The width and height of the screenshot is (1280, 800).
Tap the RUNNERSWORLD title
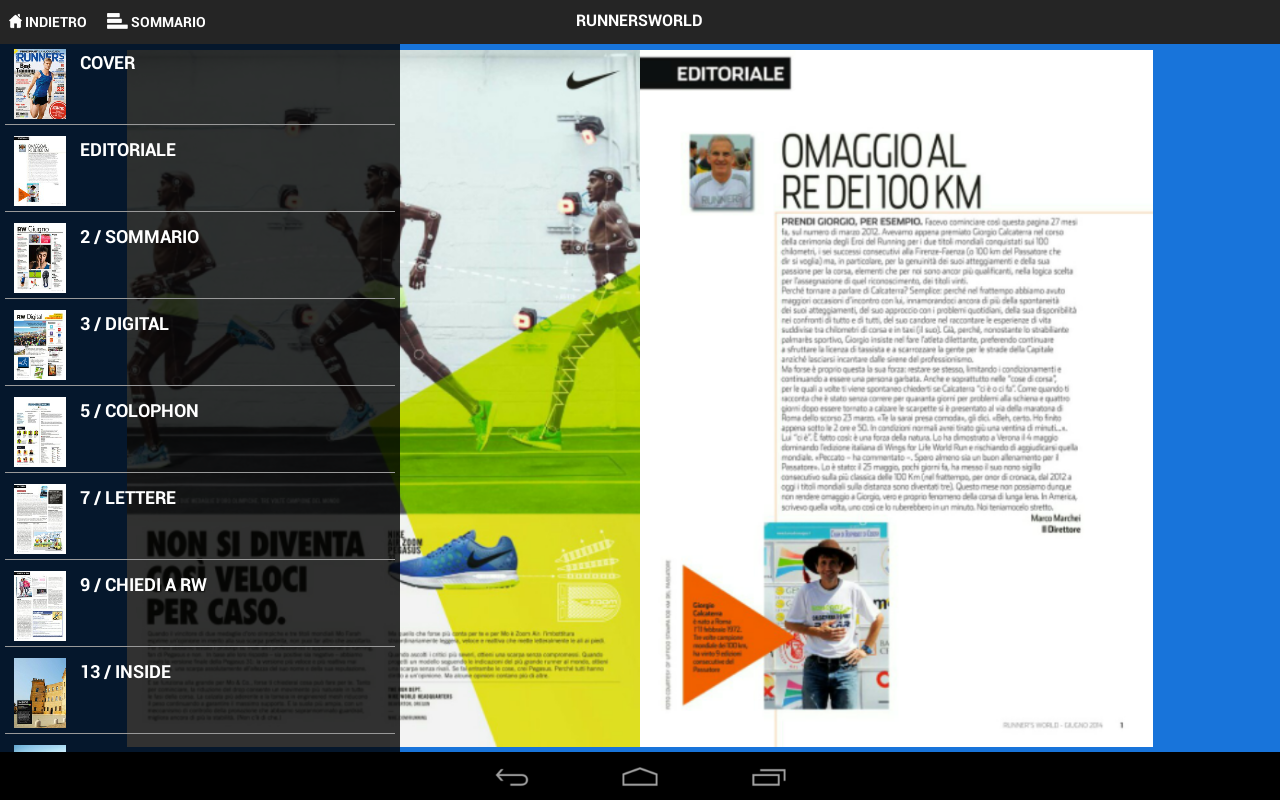pyautogui.click(x=639, y=21)
